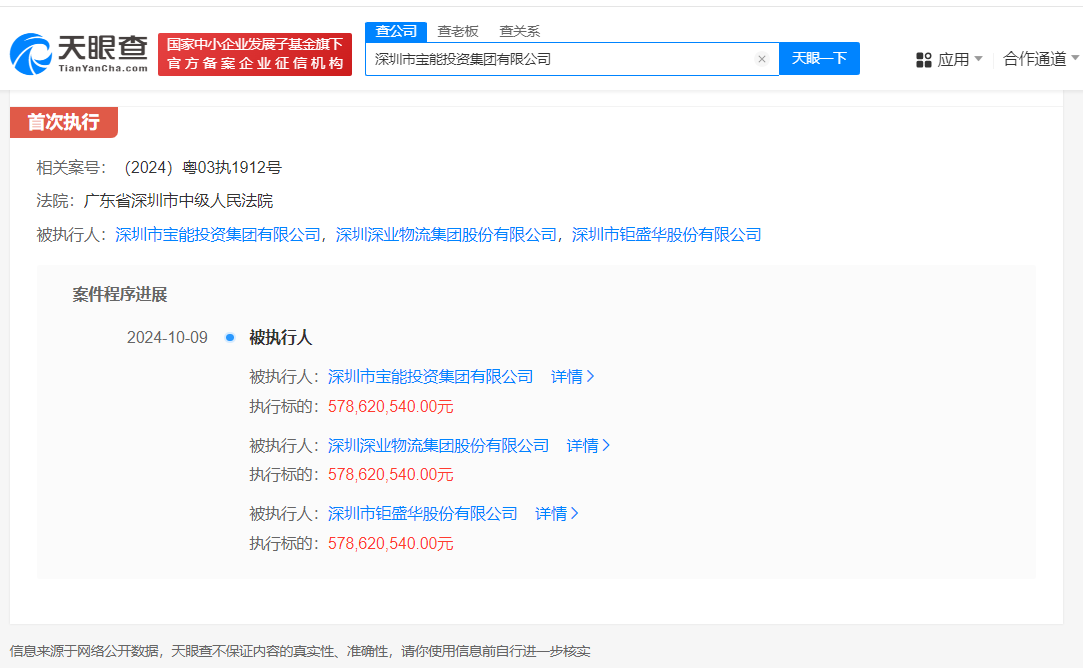Open 深圳市钜盛华股份有限公司 link in top 被执行人 line

tap(667, 235)
